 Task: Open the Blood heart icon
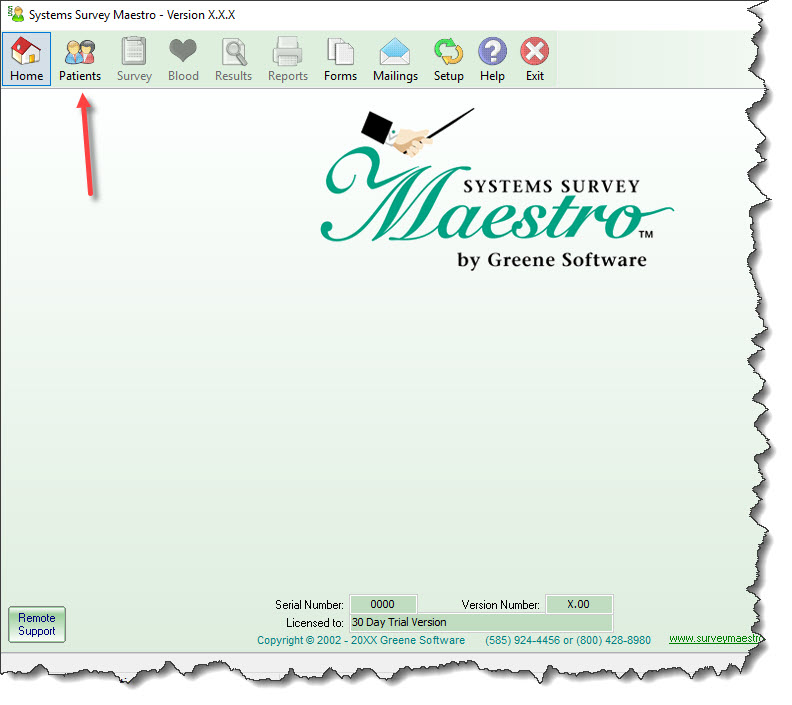183,59
